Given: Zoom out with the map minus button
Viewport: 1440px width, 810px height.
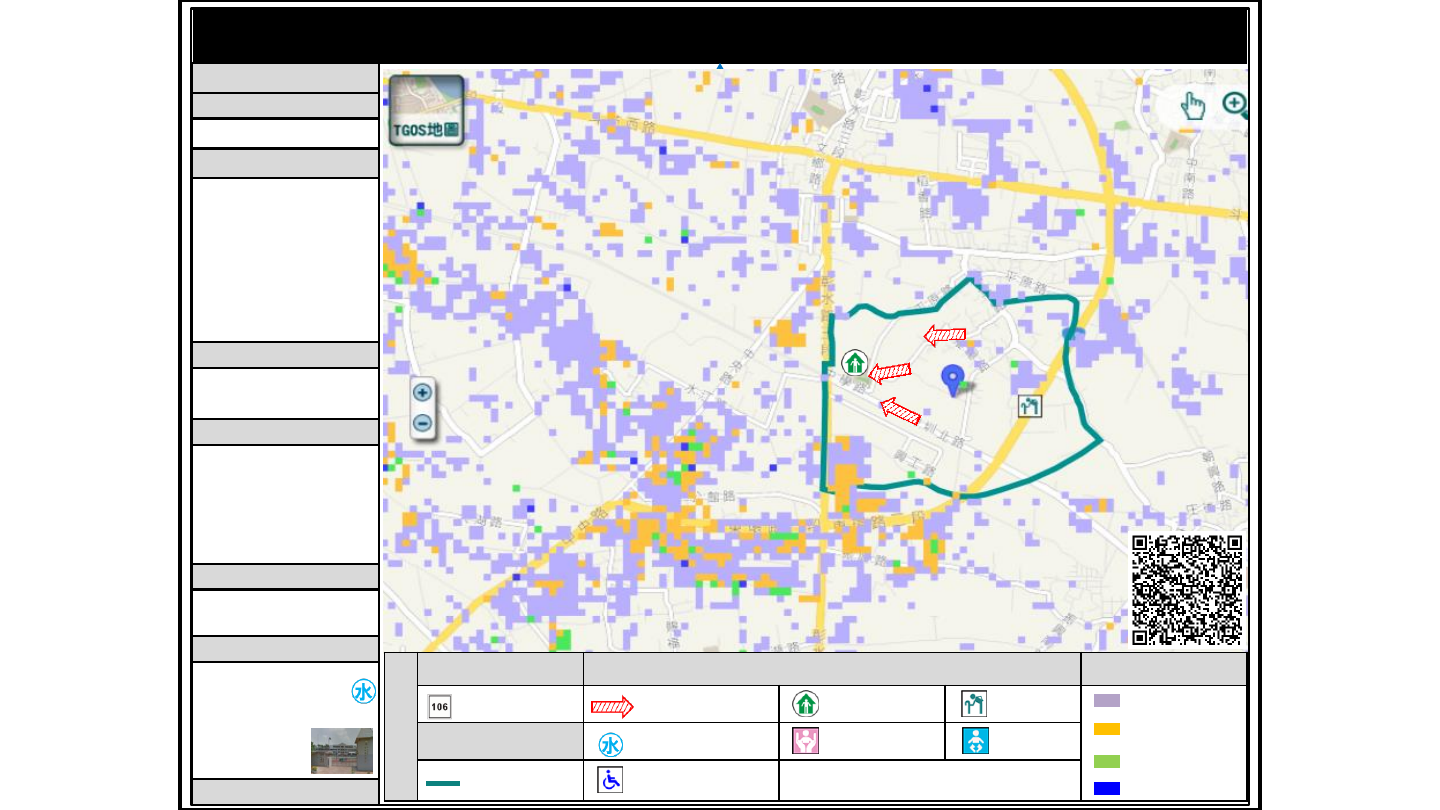Looking at the screenshot, I should pos(422,423).
